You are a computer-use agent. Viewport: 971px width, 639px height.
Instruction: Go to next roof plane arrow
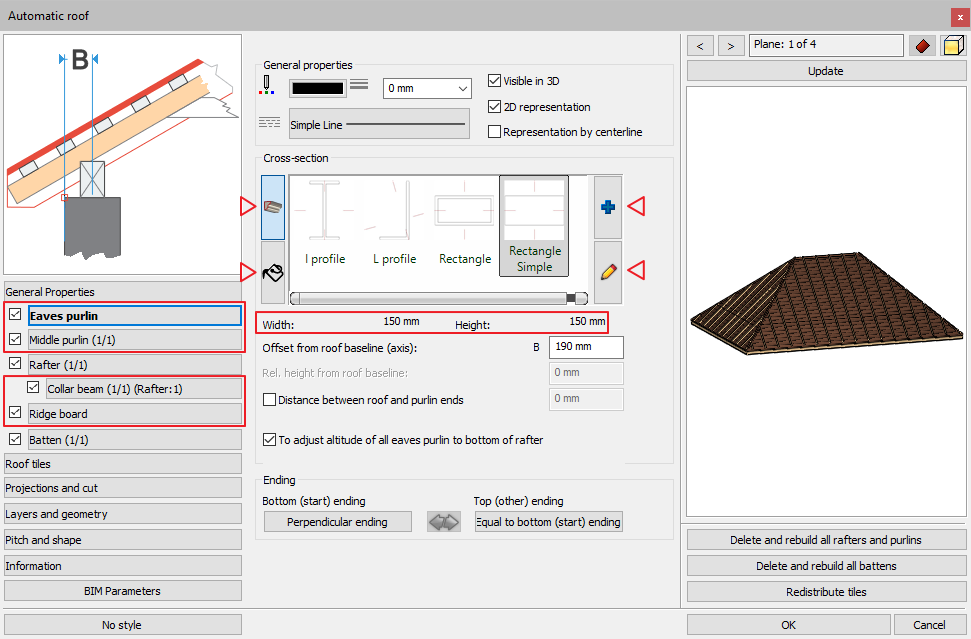pyautogui.click(x=732, y=46)
